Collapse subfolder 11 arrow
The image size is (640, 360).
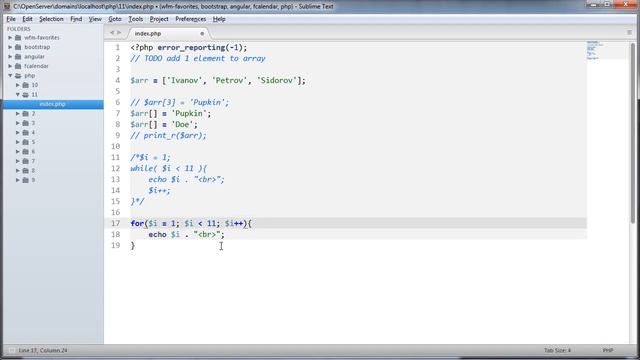point(18,95)
